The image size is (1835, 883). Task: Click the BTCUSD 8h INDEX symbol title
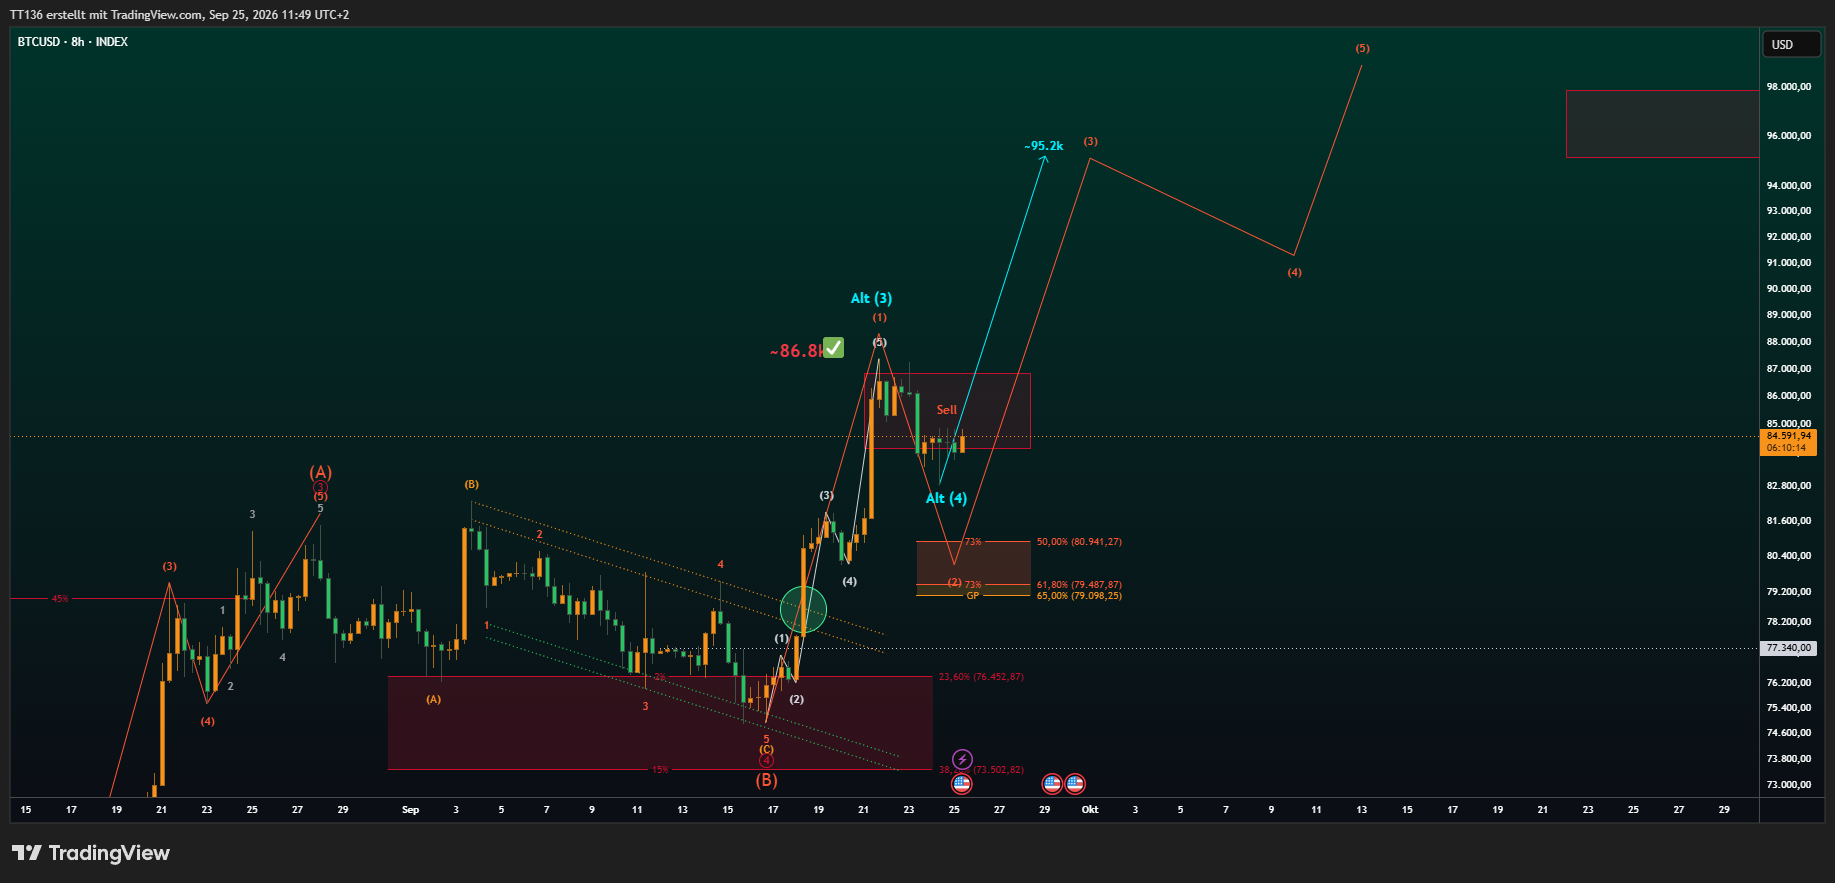pyautogui.click(x=73, y=42)
